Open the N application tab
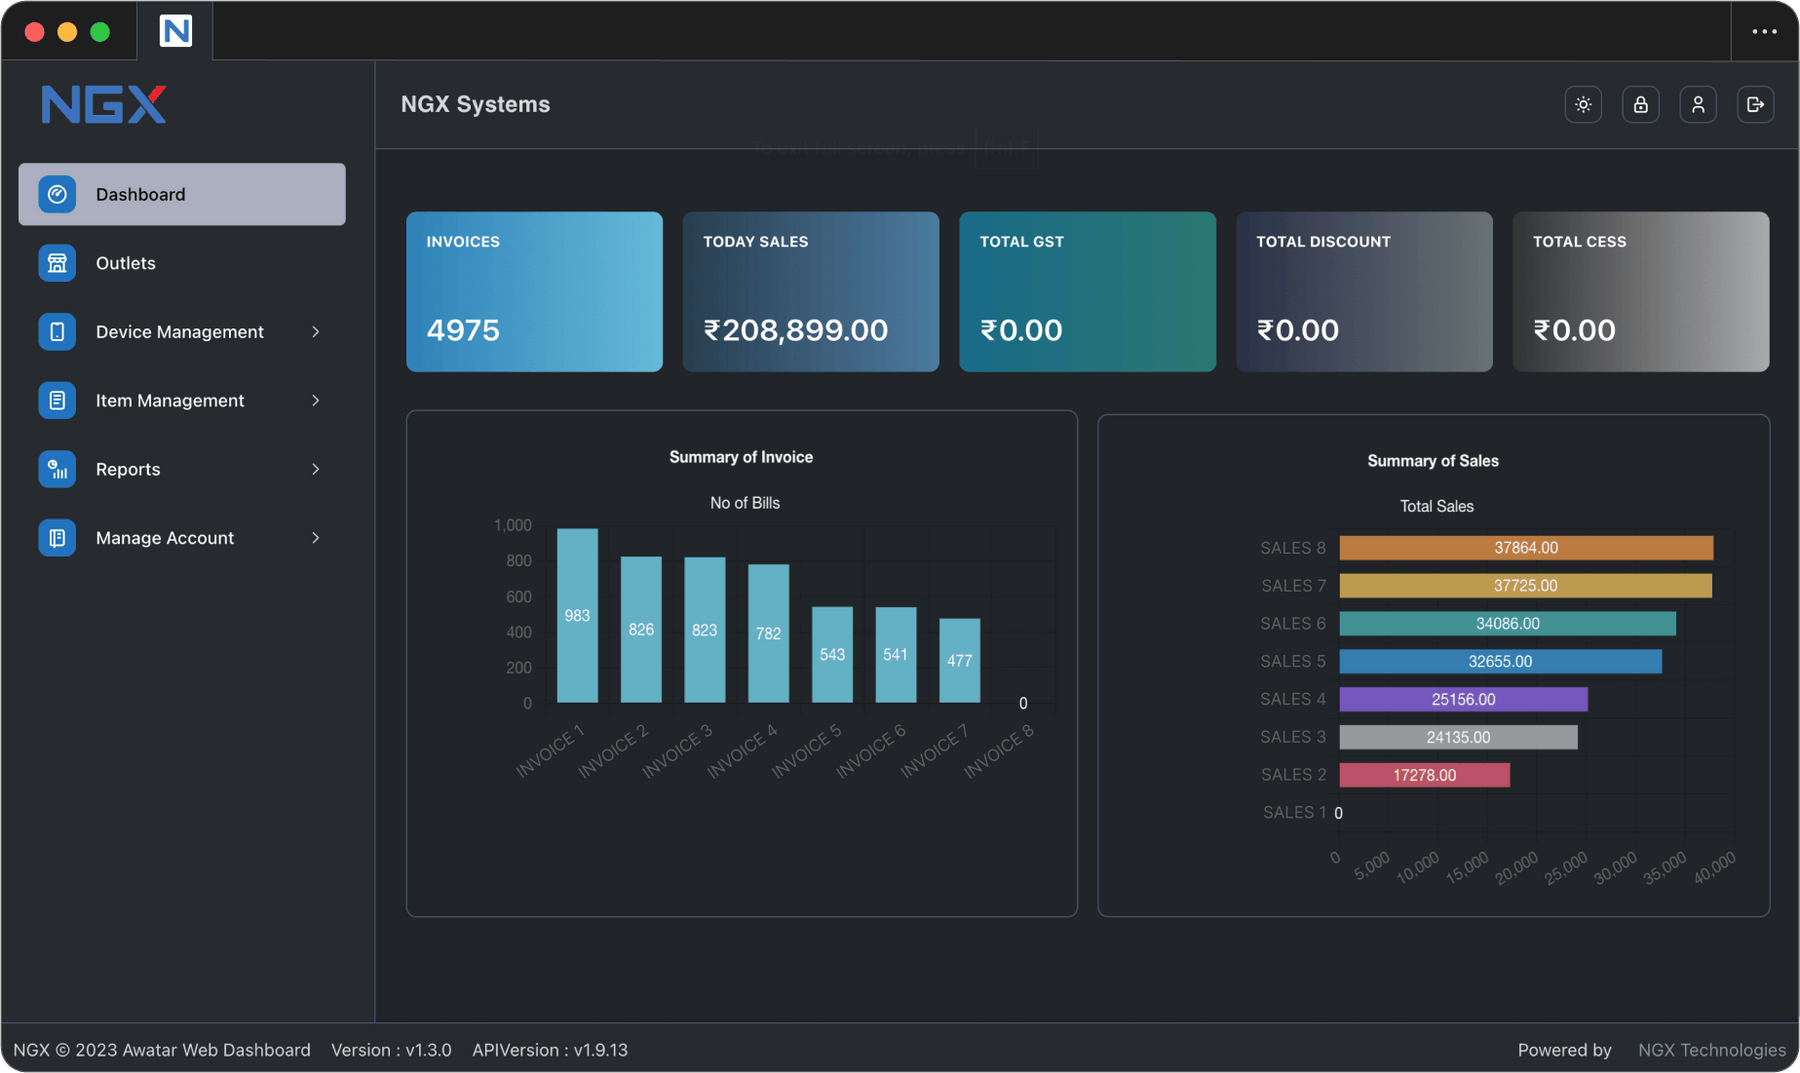Screen dimensions: 1800x1073 [x=176, y=31]
